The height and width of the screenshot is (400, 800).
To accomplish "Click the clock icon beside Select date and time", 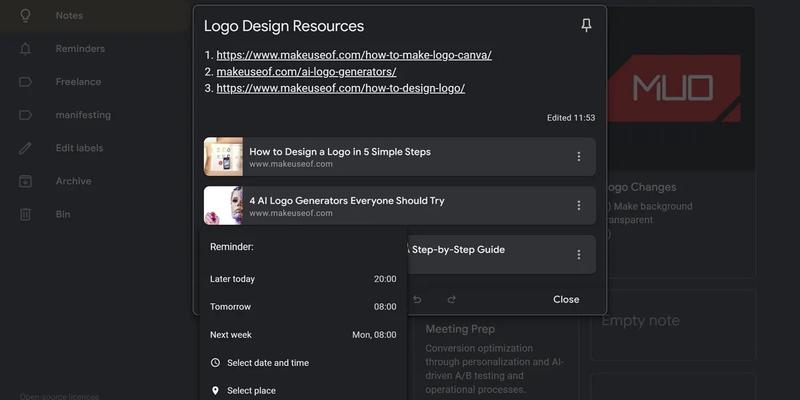I will pyautogui.click(x=215, y=363).
